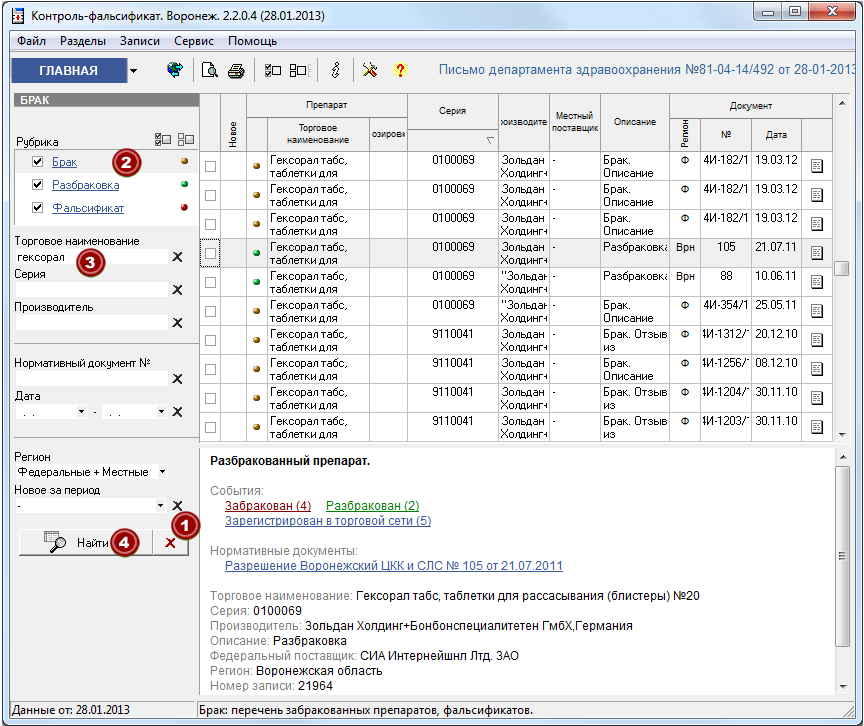Click the details panel vertical scrollbar thumb

tap(842, 556)
